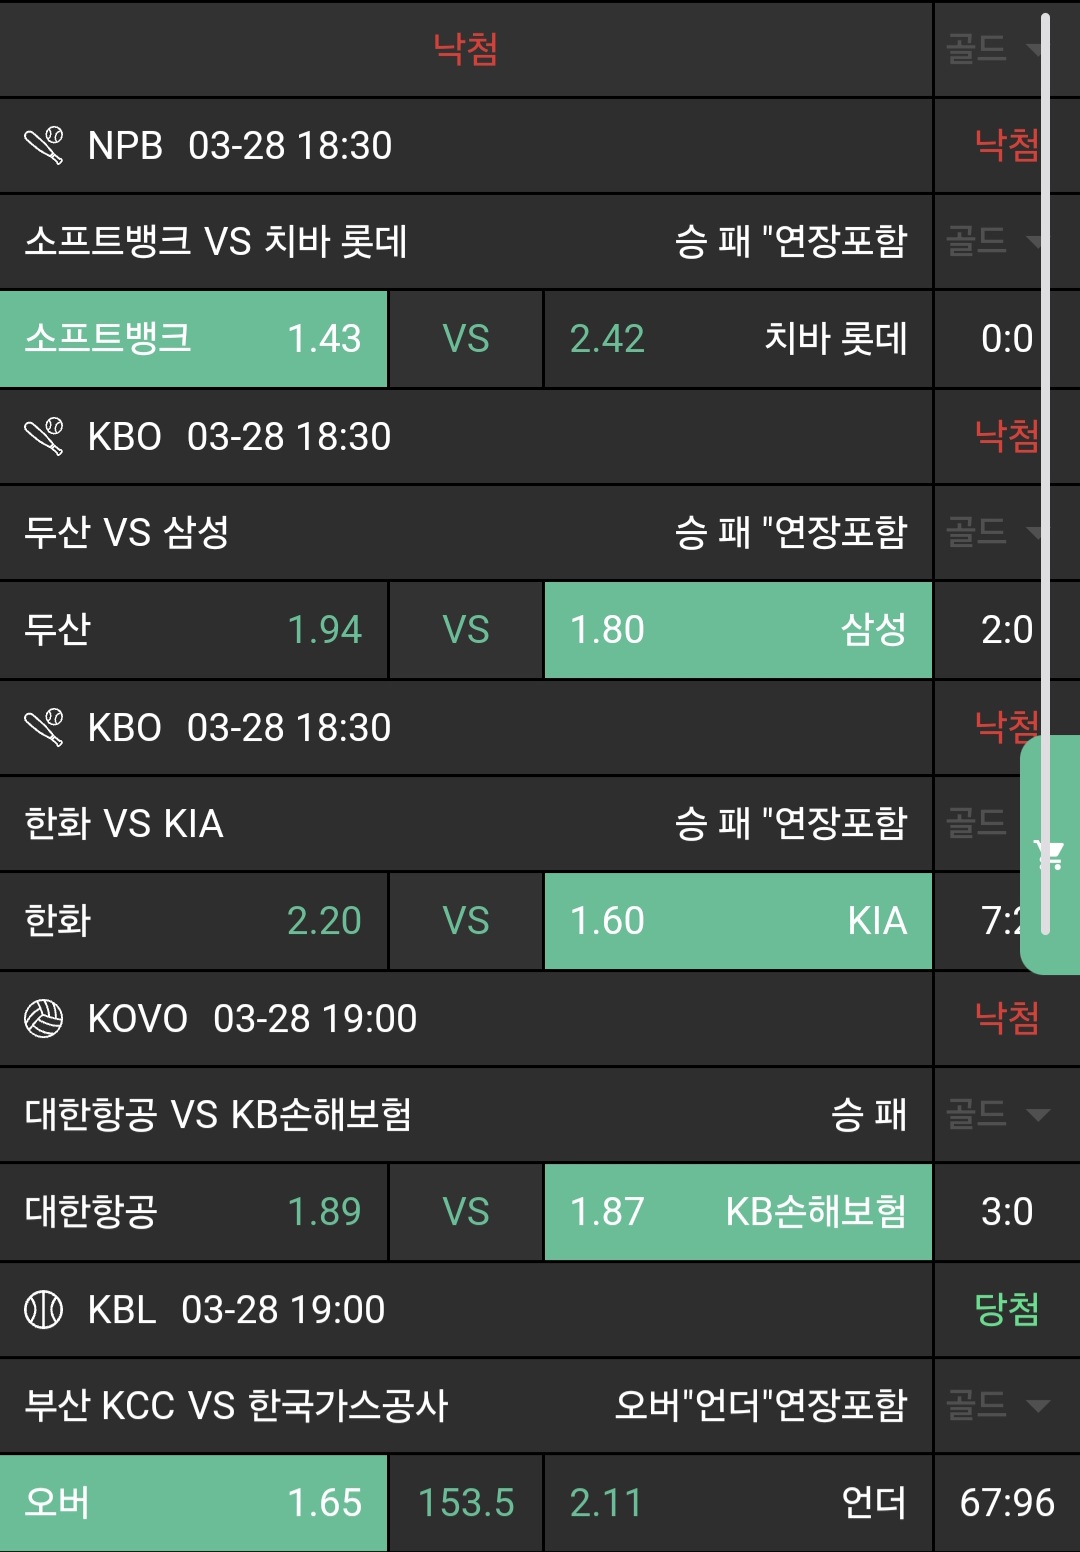Choose 치바 롯데 at 2.42 odds
Screen dimensions: 1080x1552
738,339
